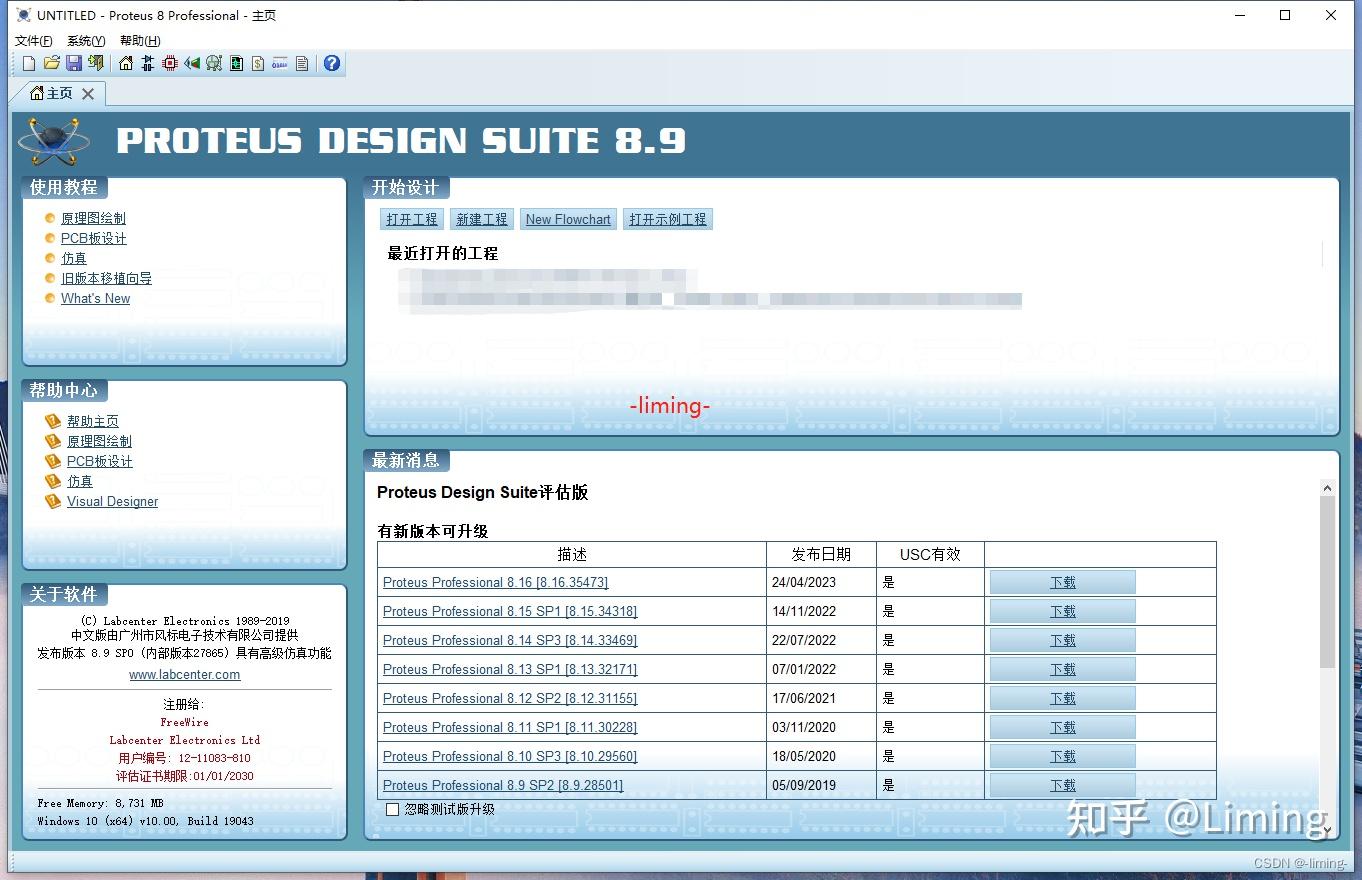Open the 原理图绘制 tutorial link
The image size is (1362, 880).
pos(92,218)
